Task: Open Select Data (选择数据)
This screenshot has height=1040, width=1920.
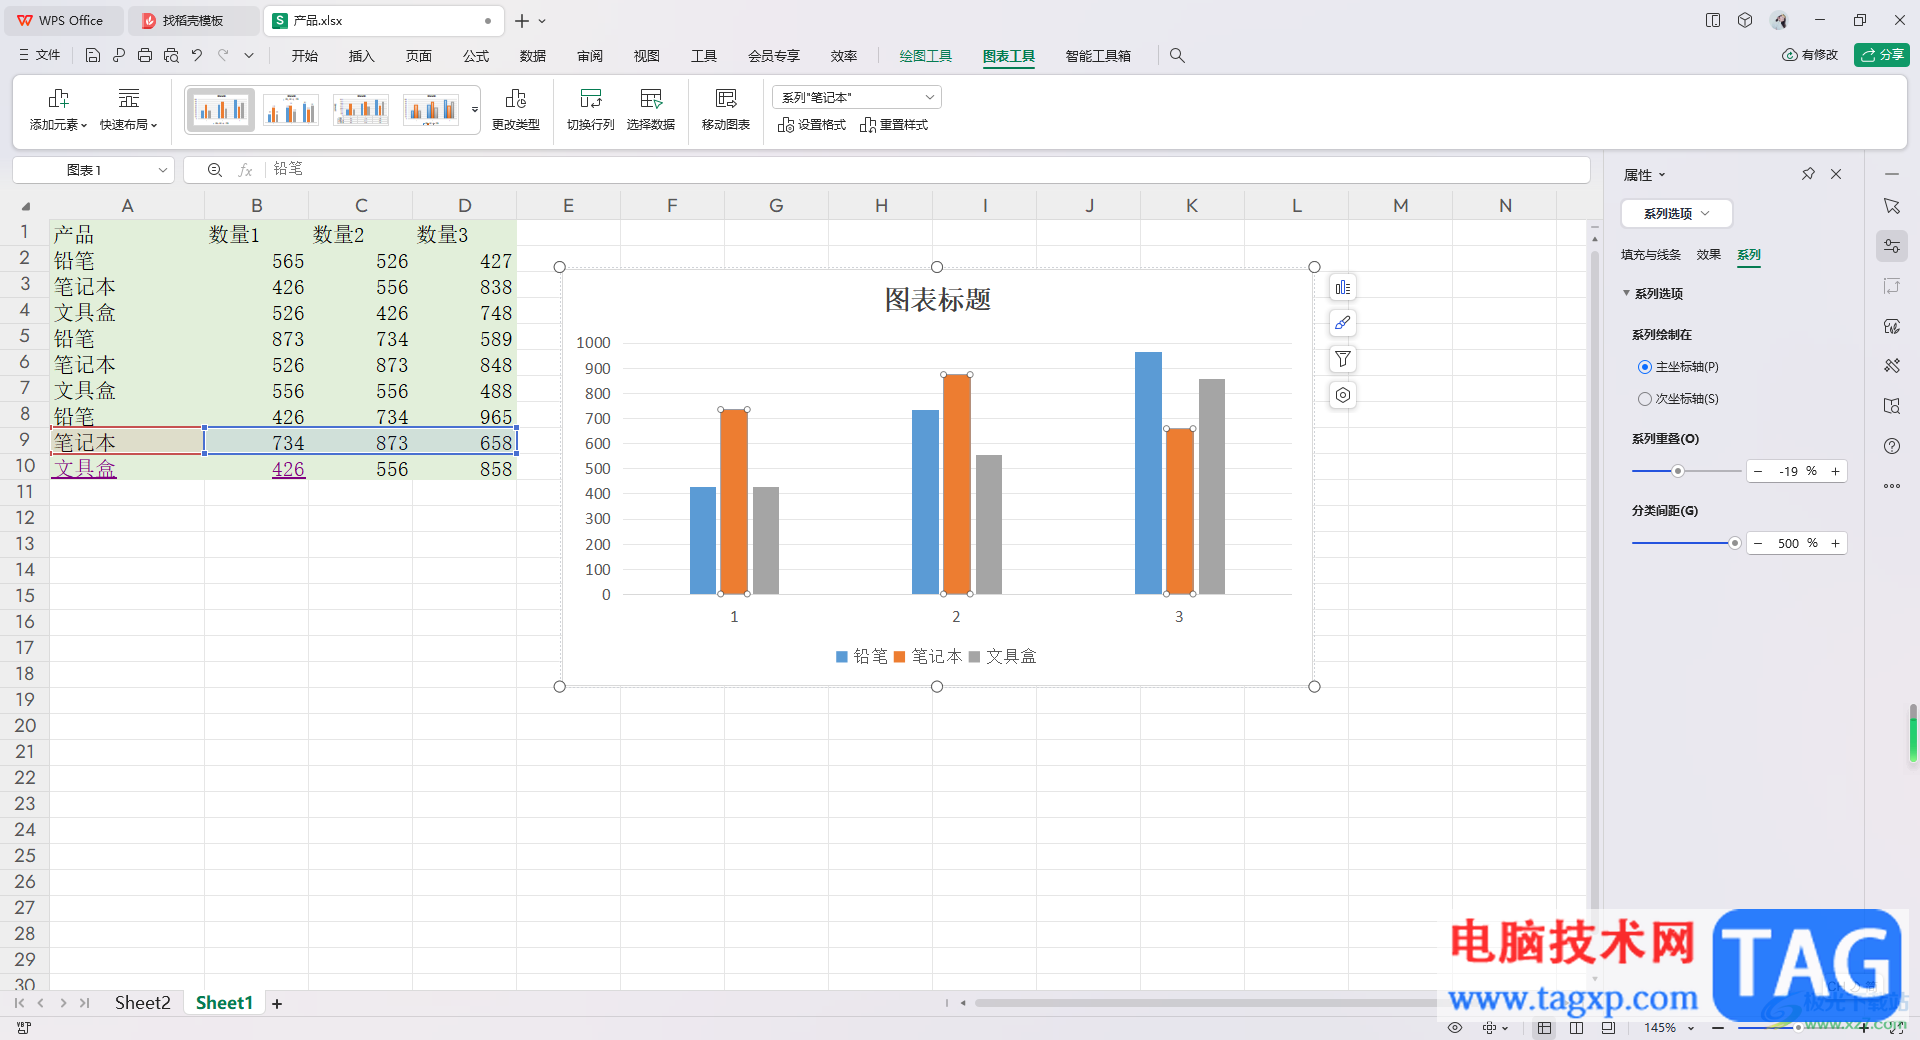Action: (x=651, y=109)
